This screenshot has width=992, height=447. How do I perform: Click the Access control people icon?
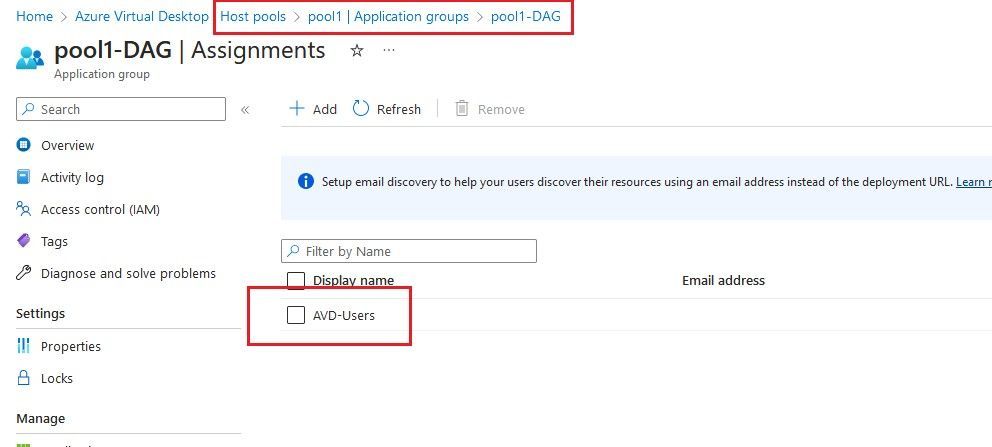click(x=23, y=209)
